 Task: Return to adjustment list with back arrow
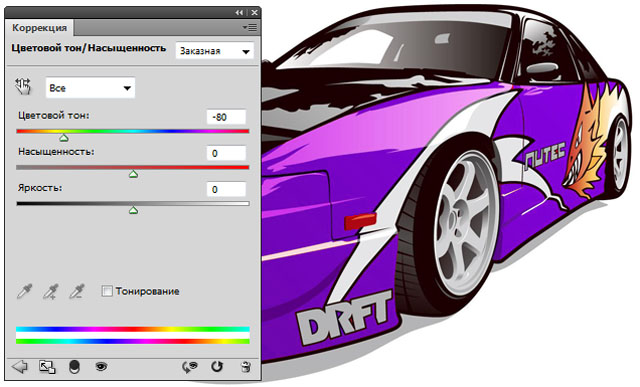pos(20,367)
